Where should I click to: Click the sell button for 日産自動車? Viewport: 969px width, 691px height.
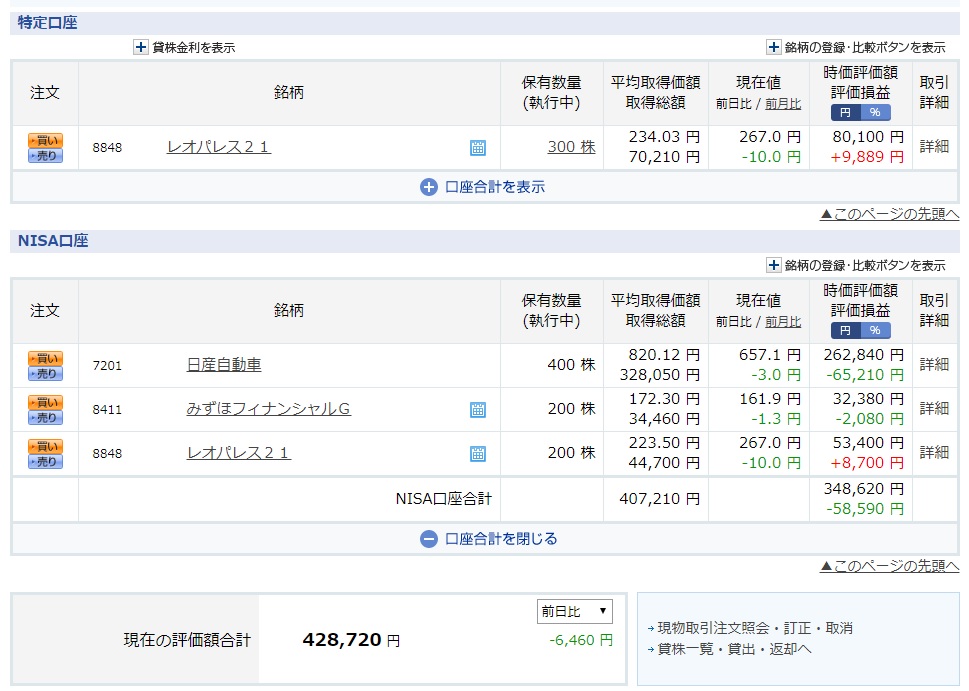45,373
